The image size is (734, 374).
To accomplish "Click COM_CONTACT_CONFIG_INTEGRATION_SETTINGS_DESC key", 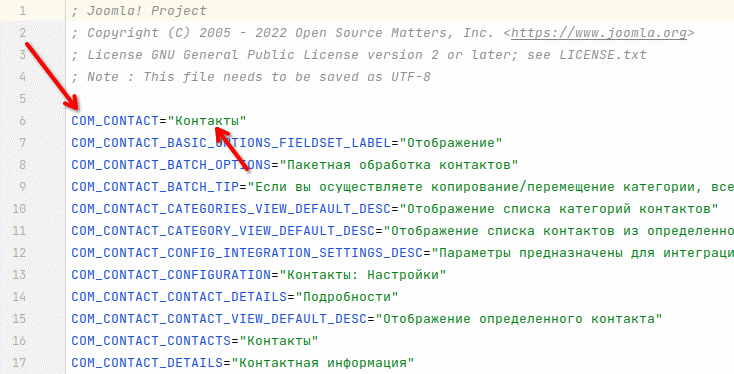I will coord(247,253).
